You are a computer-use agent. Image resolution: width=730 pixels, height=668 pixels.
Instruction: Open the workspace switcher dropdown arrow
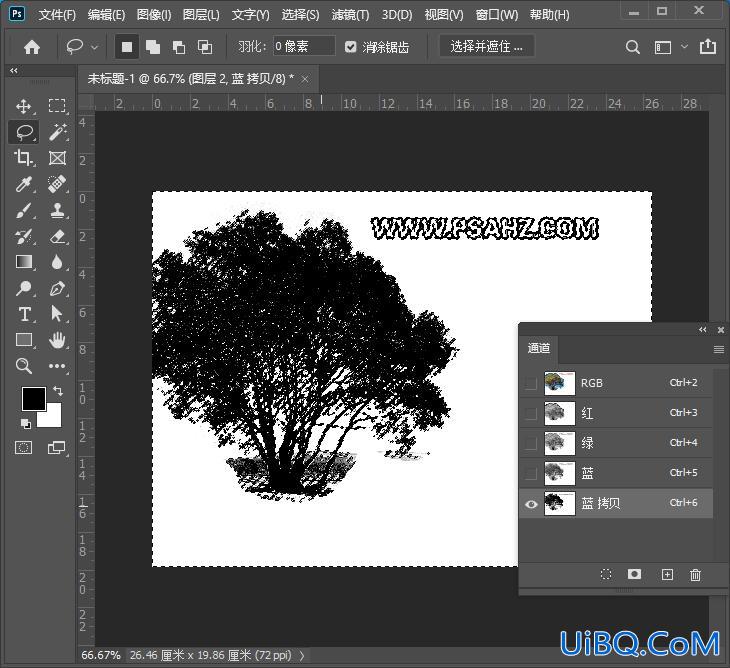(684, 47)
